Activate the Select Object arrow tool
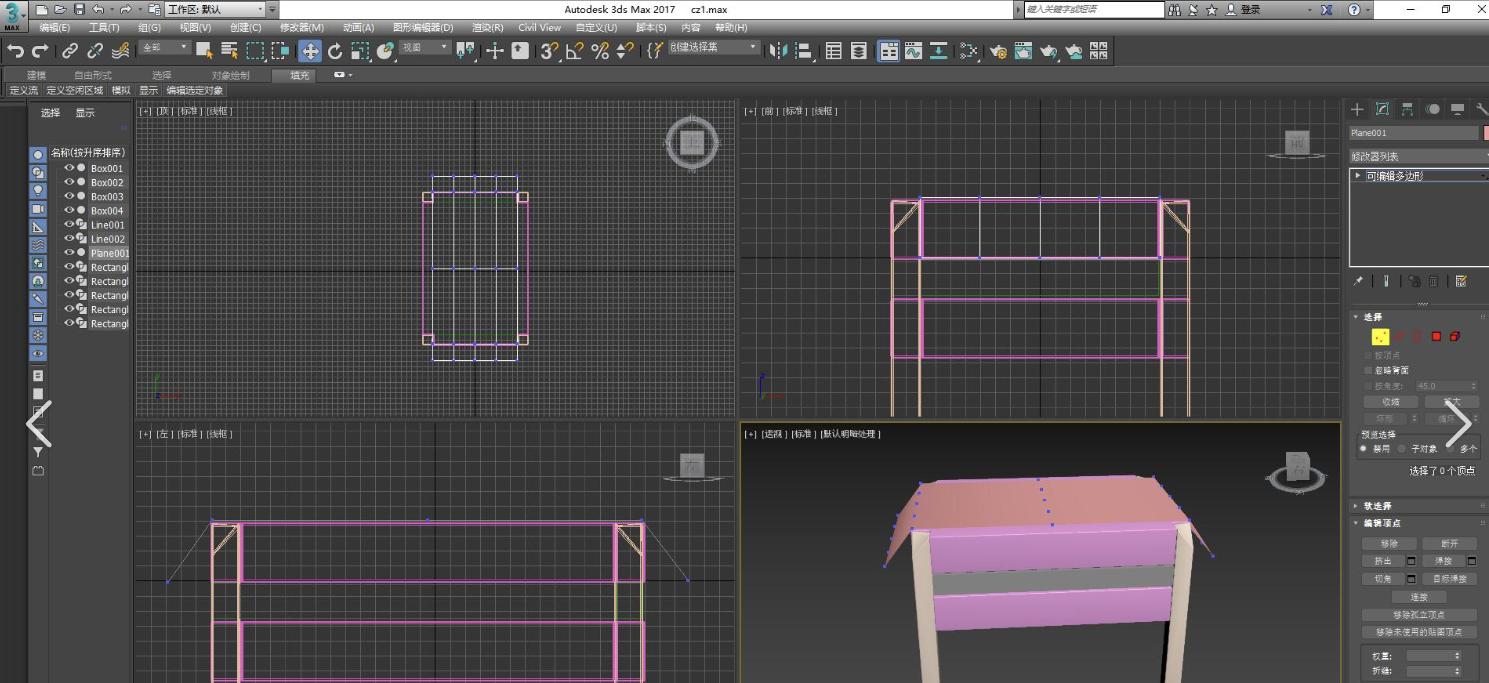The height and width of the screenshot is (683, 1489). pyautogui.click(x=203, y=52)
